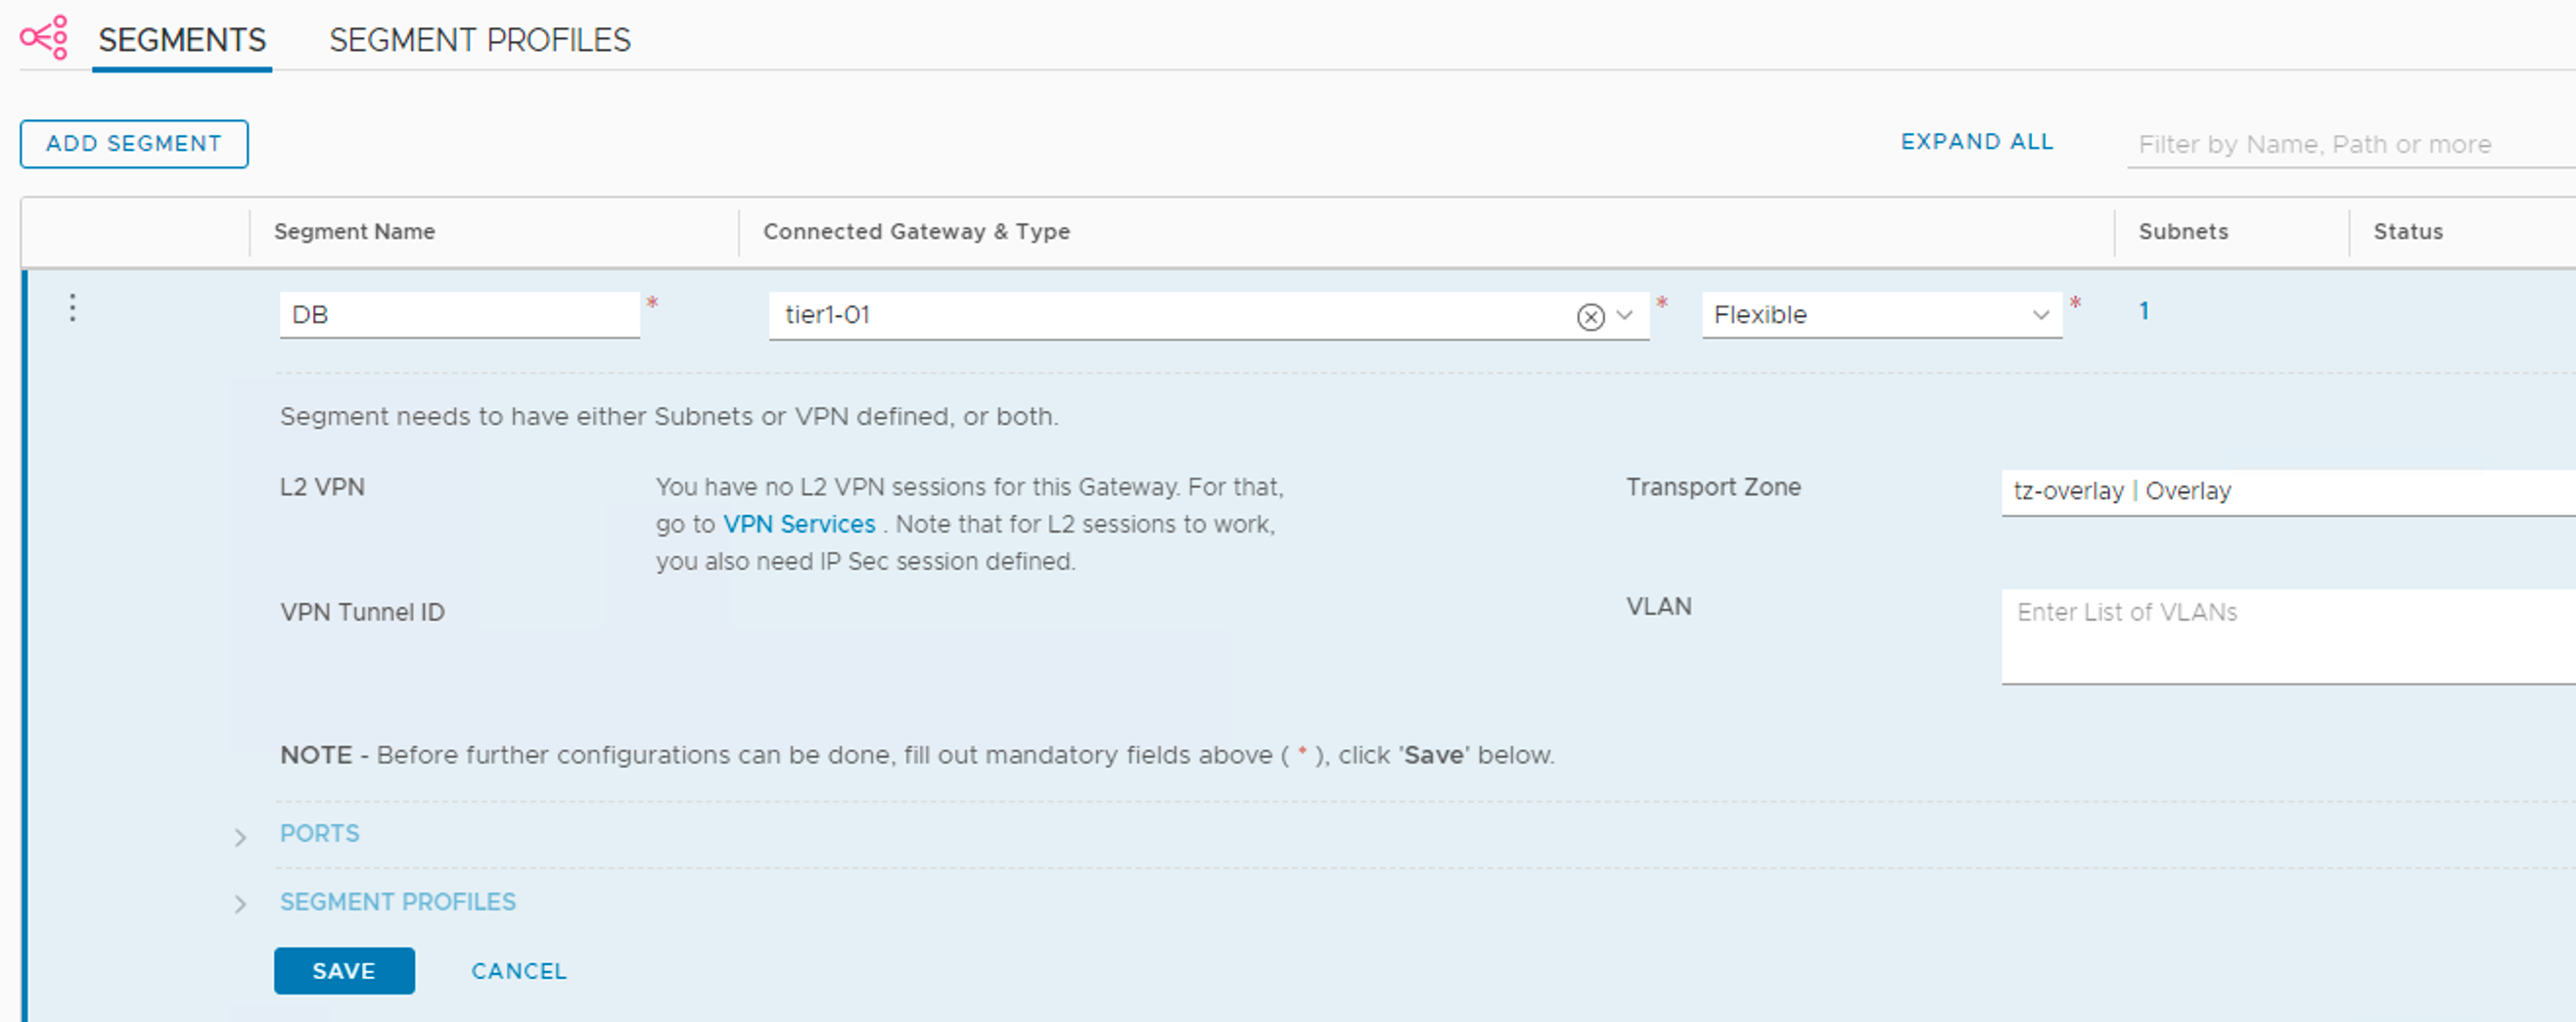2576x1022 pixels.
Task: Expand the SEGMENT PROFILES section chevron
Action: pyautogui.click(x=240, y=904)
